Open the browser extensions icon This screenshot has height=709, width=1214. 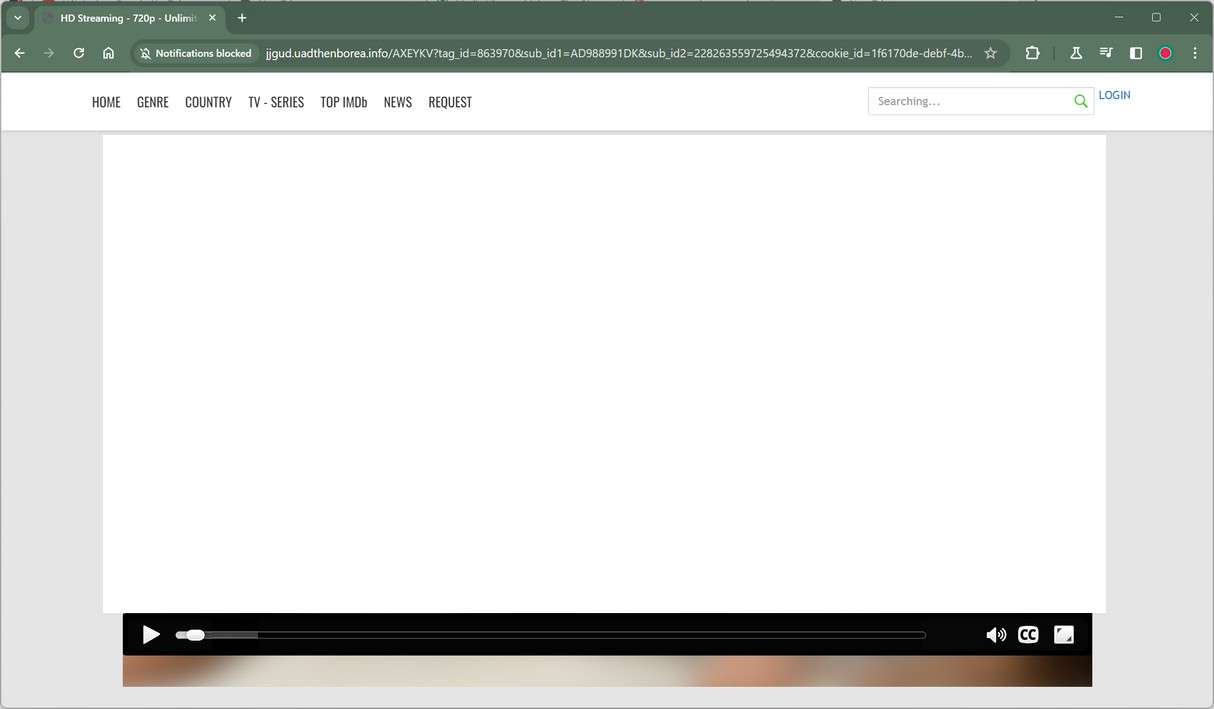tap(1031, 53)
